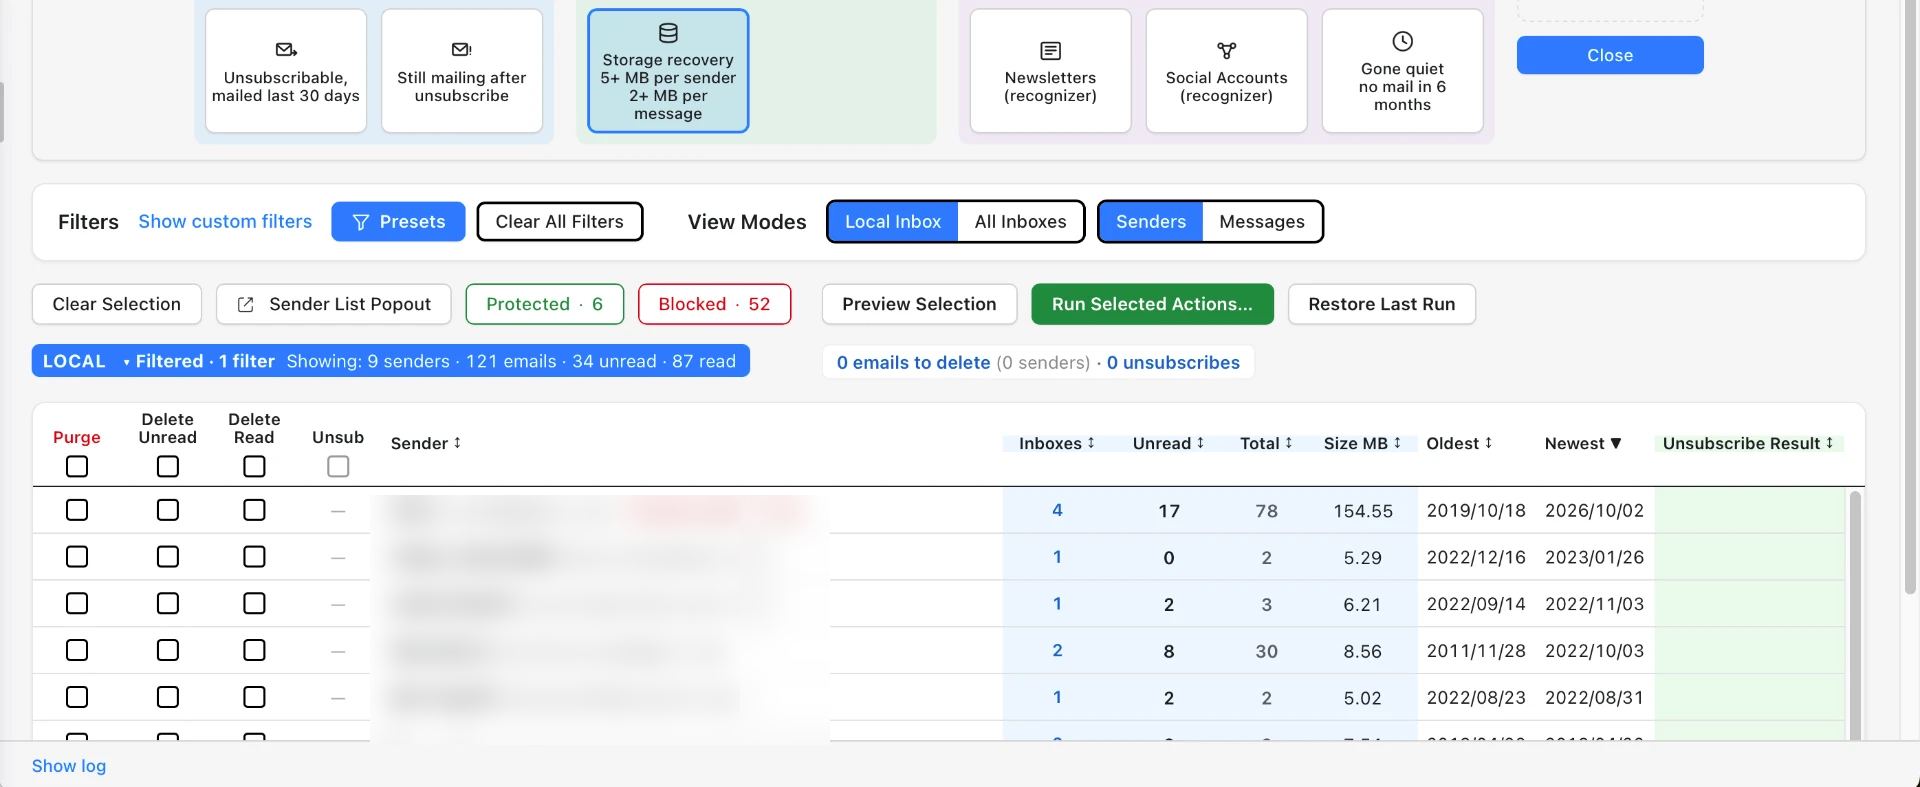1920x787 pixels.
Task: Clear all filters
Action: tap(559, 221)
